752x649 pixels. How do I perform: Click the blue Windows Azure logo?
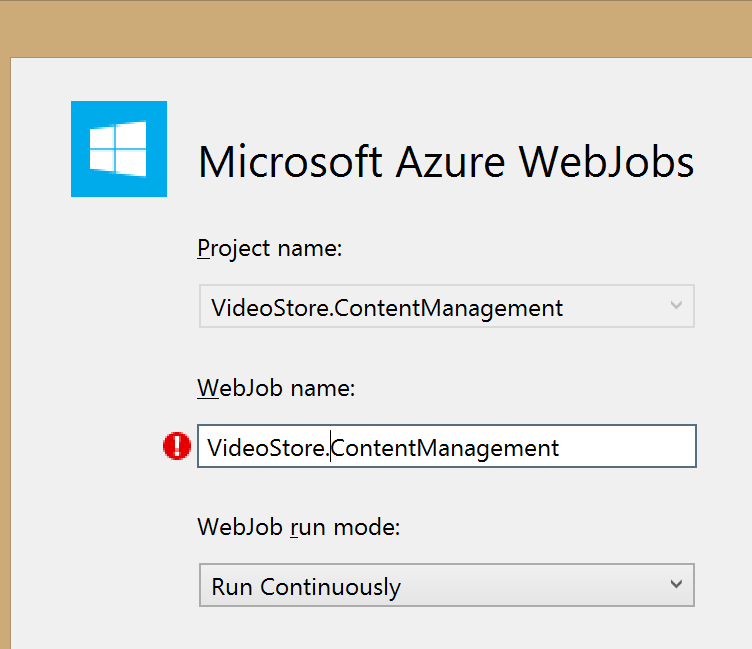(119, 149)
